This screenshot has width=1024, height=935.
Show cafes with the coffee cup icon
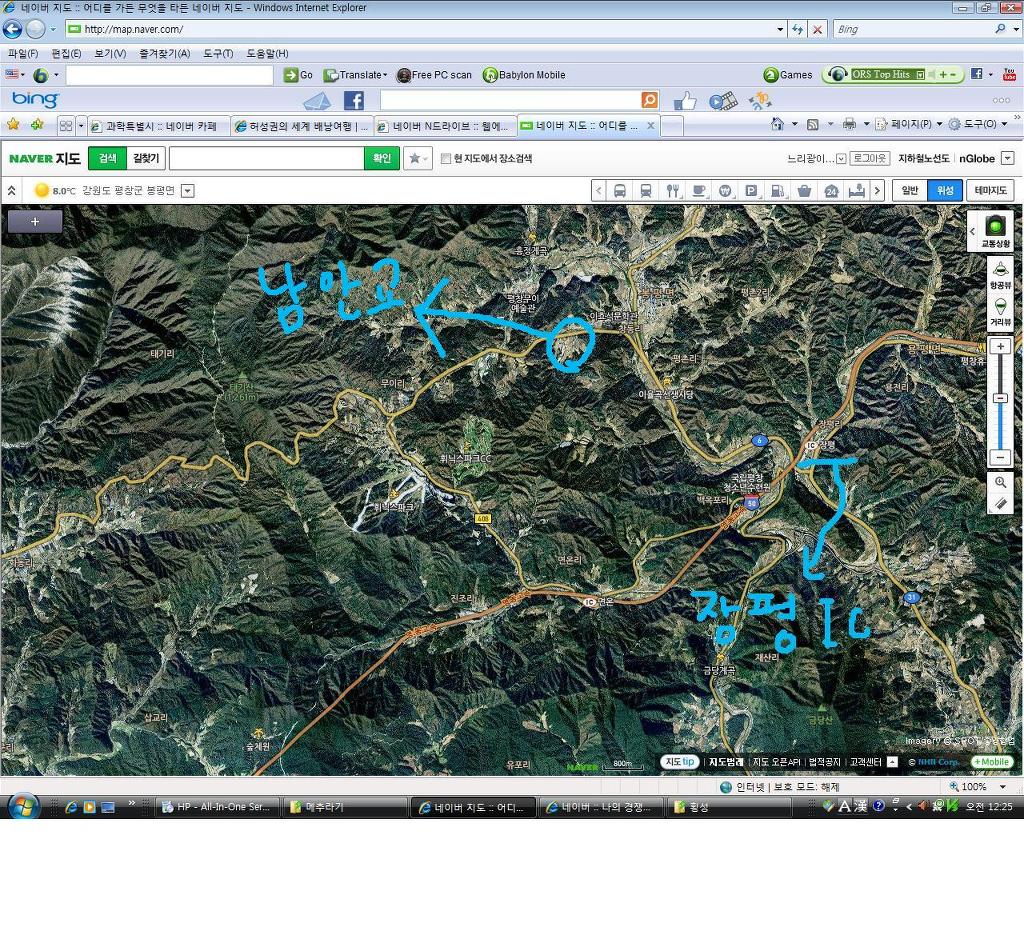coord(699,191)
